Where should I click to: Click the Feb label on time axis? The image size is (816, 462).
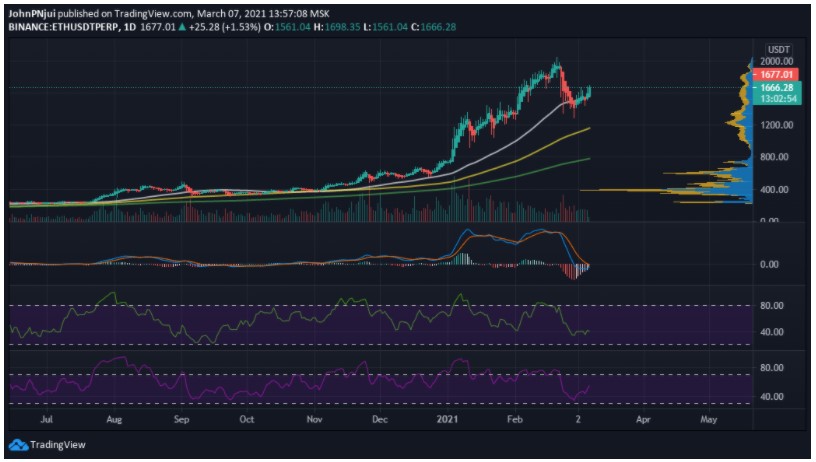(x=515, y=419)
